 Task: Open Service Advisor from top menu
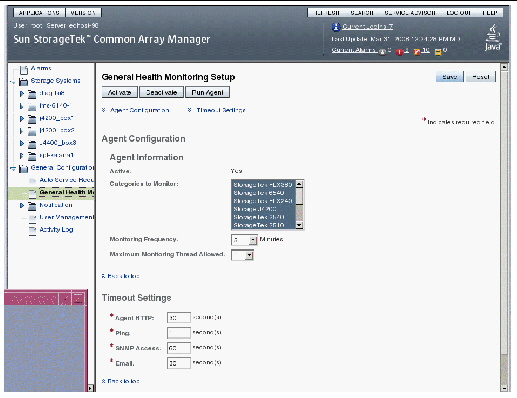point(410,13)
